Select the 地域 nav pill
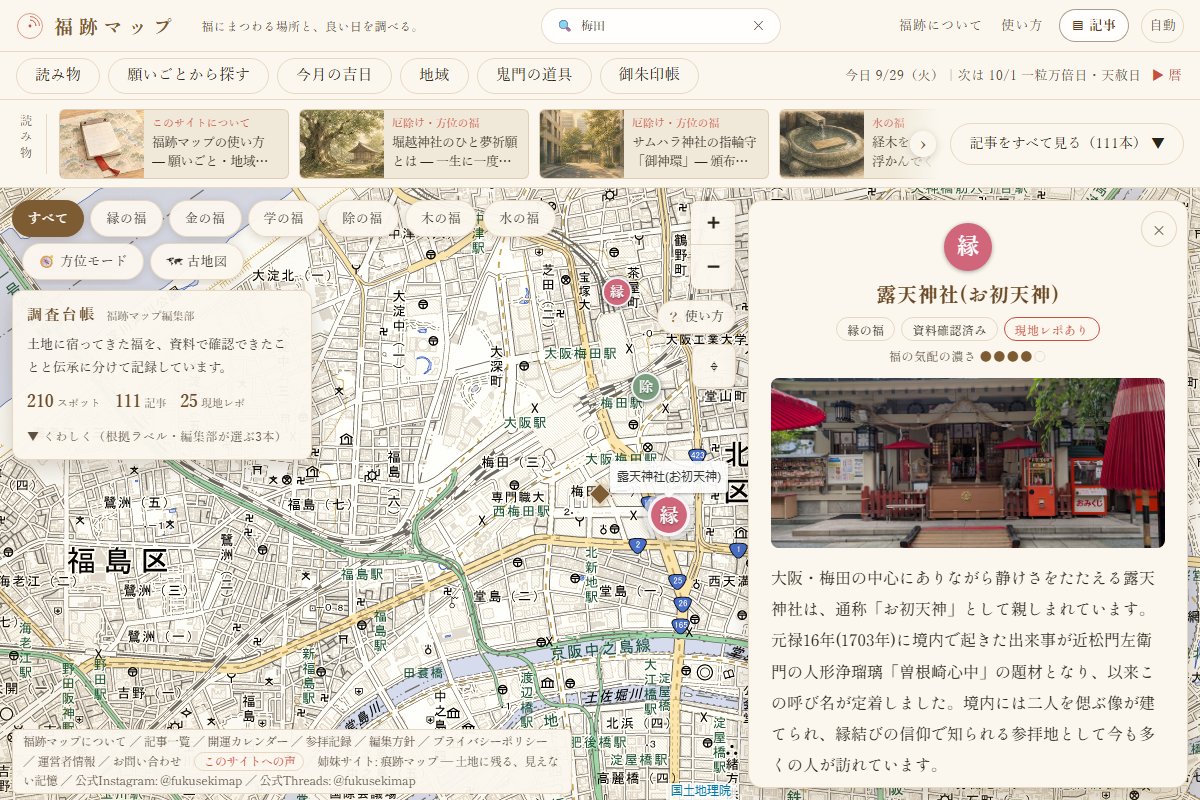 434,75
